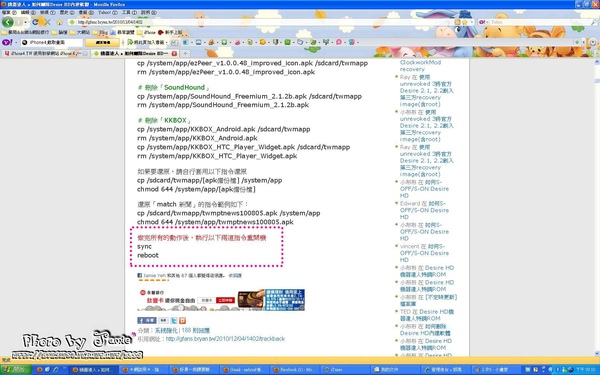Switch to the Facebook taskbar window
The height and width of the screenshot is (375, 600).
point(295,370)
